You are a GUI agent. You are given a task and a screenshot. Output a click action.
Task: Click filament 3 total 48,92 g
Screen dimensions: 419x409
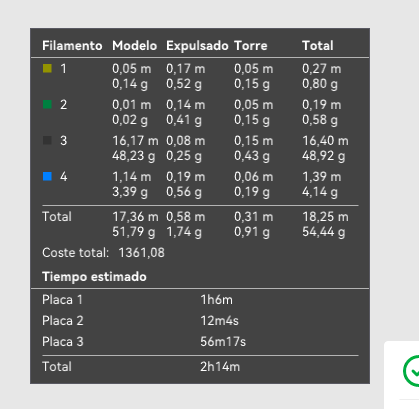click(323, 156)
